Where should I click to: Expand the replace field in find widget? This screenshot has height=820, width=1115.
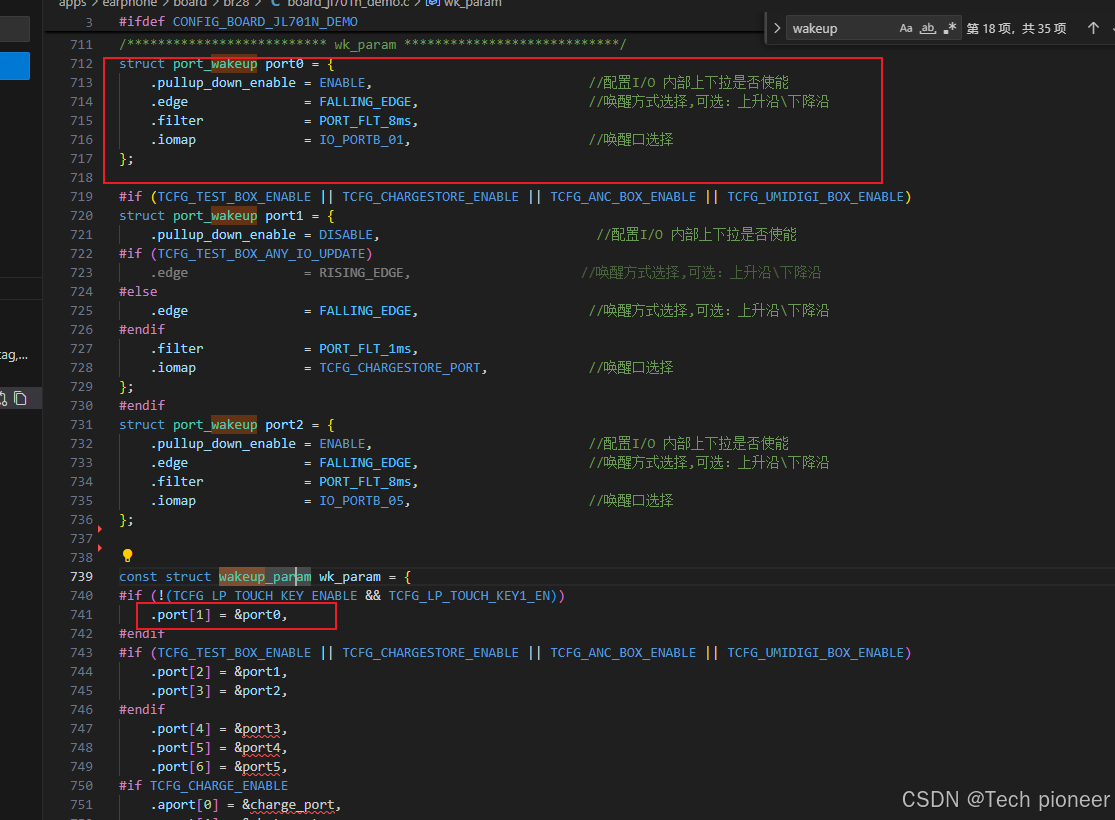pyautogui.click(x=777, y=28)
